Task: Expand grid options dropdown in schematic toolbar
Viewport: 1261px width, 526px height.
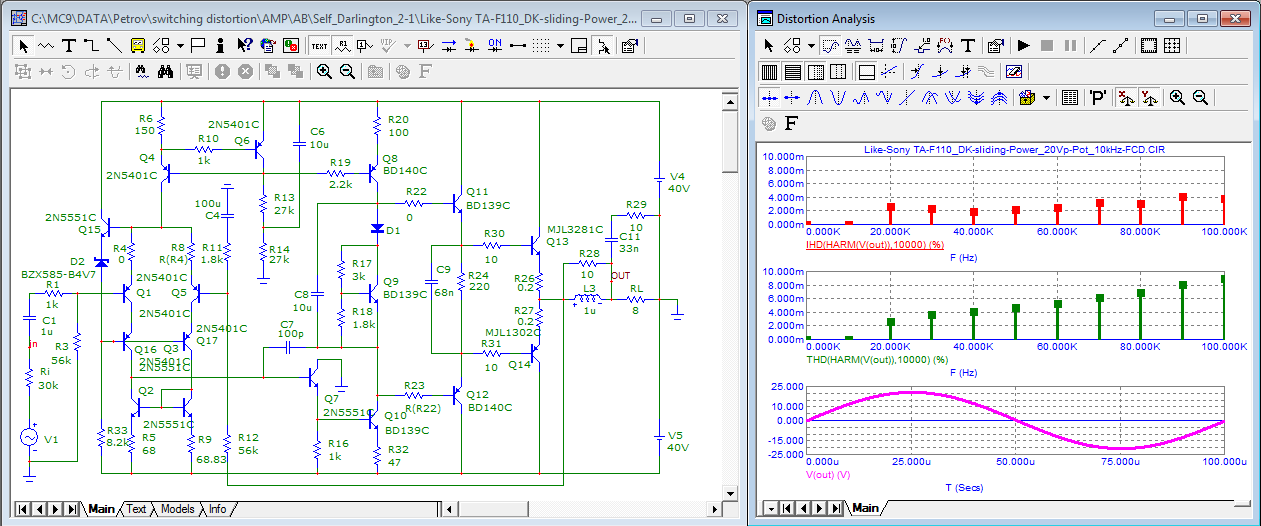Action: [561, 45]
